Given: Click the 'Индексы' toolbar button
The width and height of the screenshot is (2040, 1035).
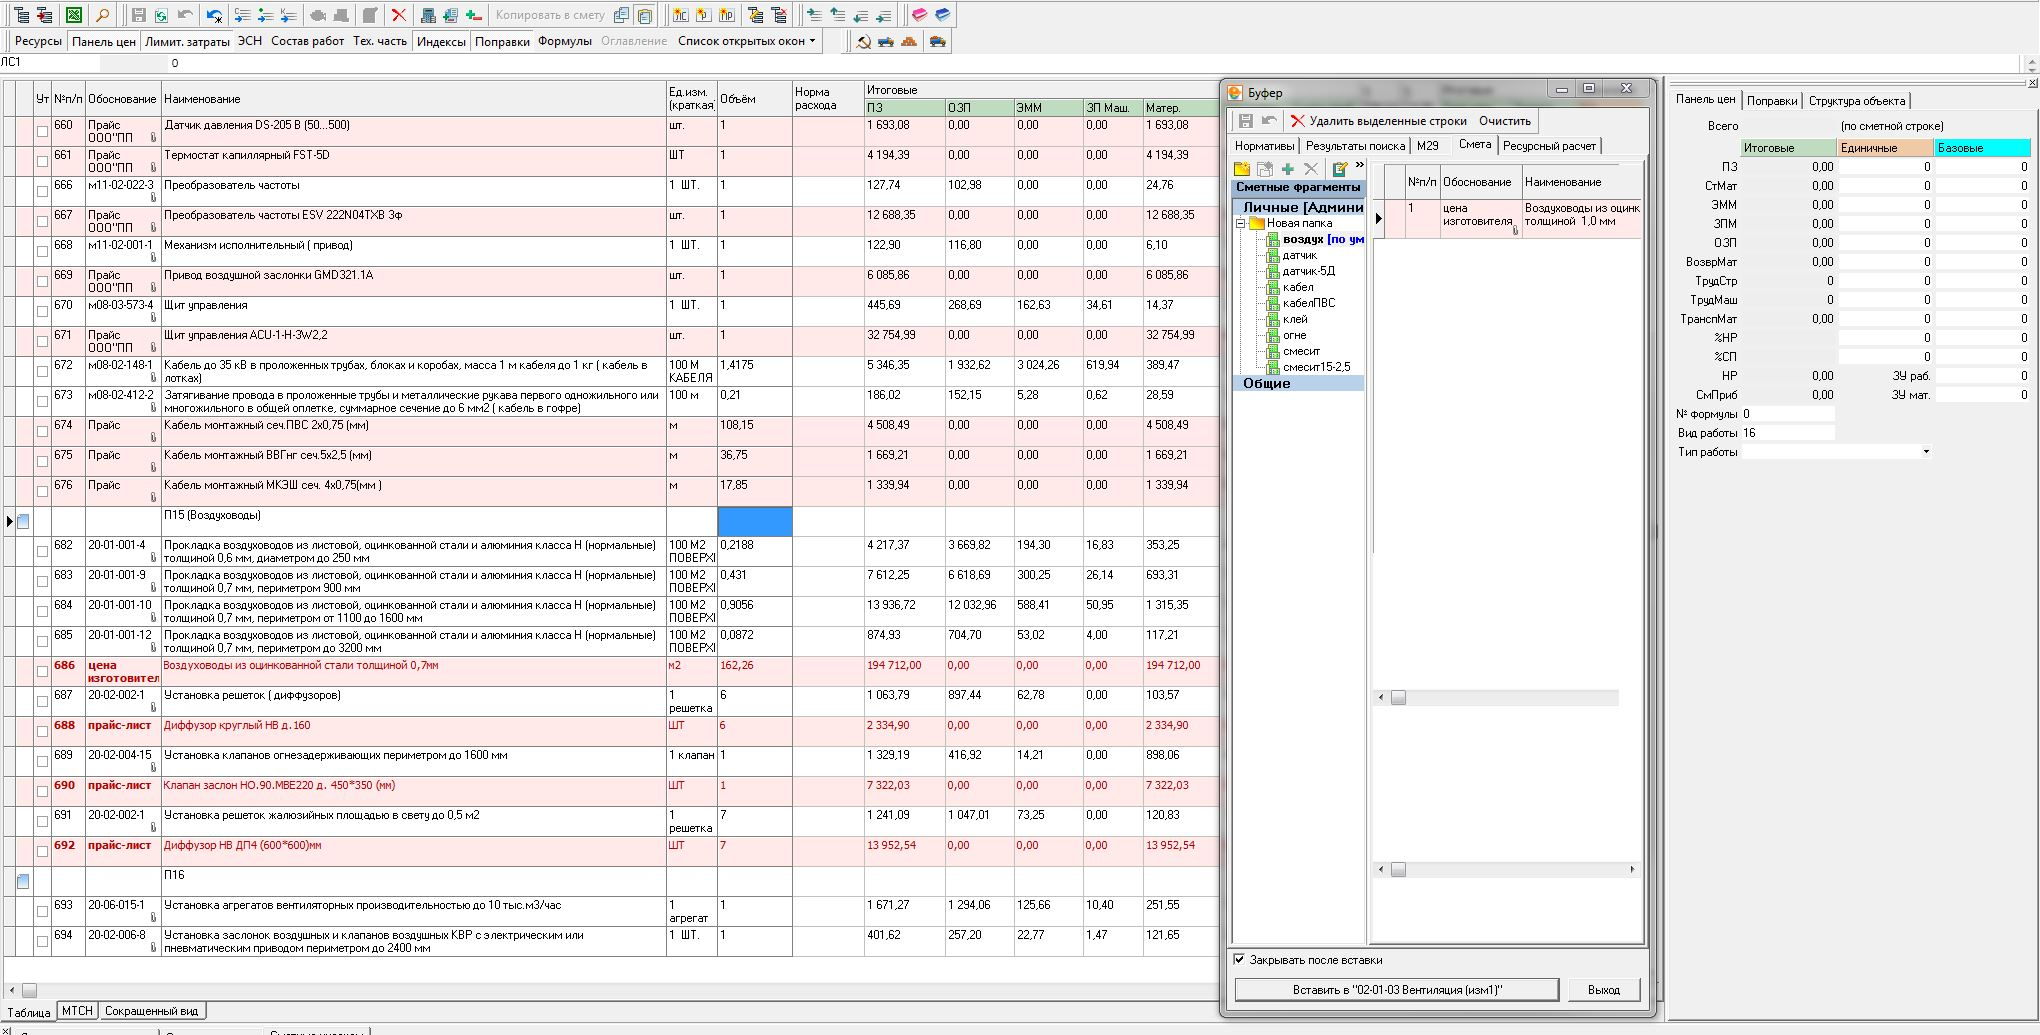Looking at the screenshot, I should tap(441, 41).
